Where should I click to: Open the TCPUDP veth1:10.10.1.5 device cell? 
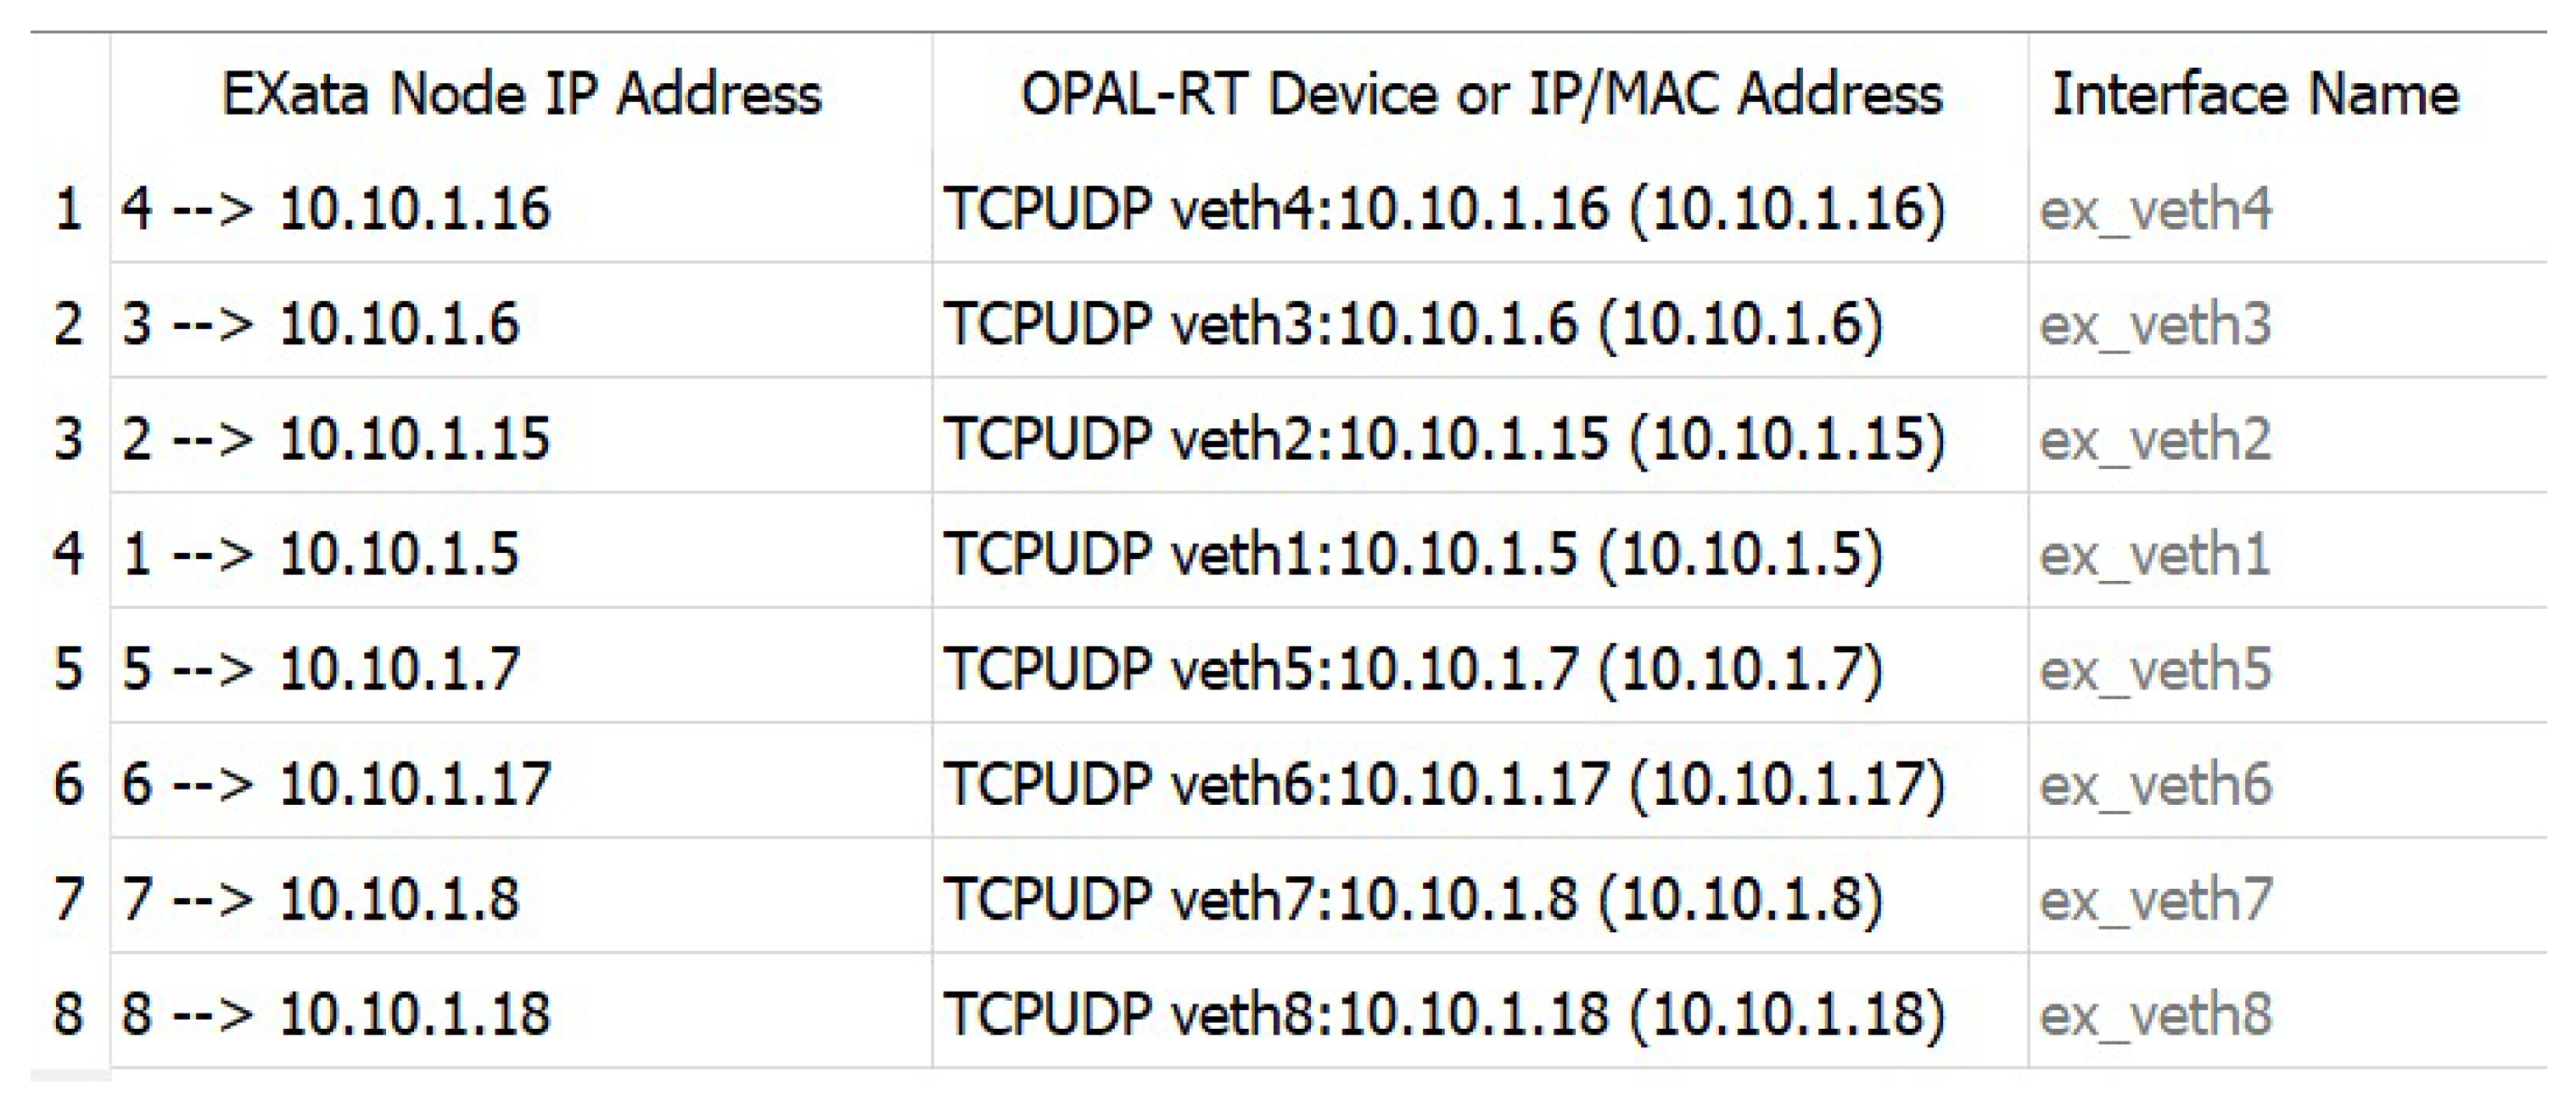1412,554
